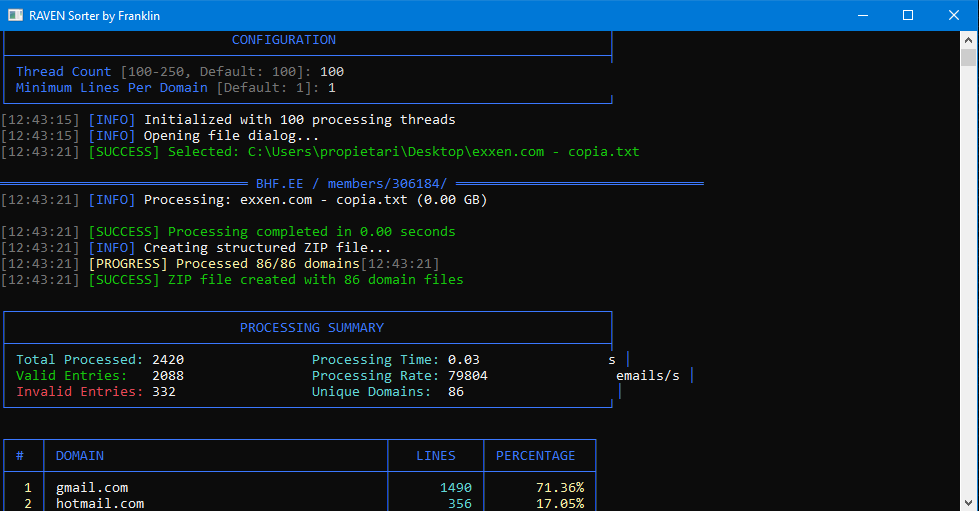Screen dimensions: 979x511
Task: Click 'Processed 86/86 domains' progress line
Action: point(268,264)
